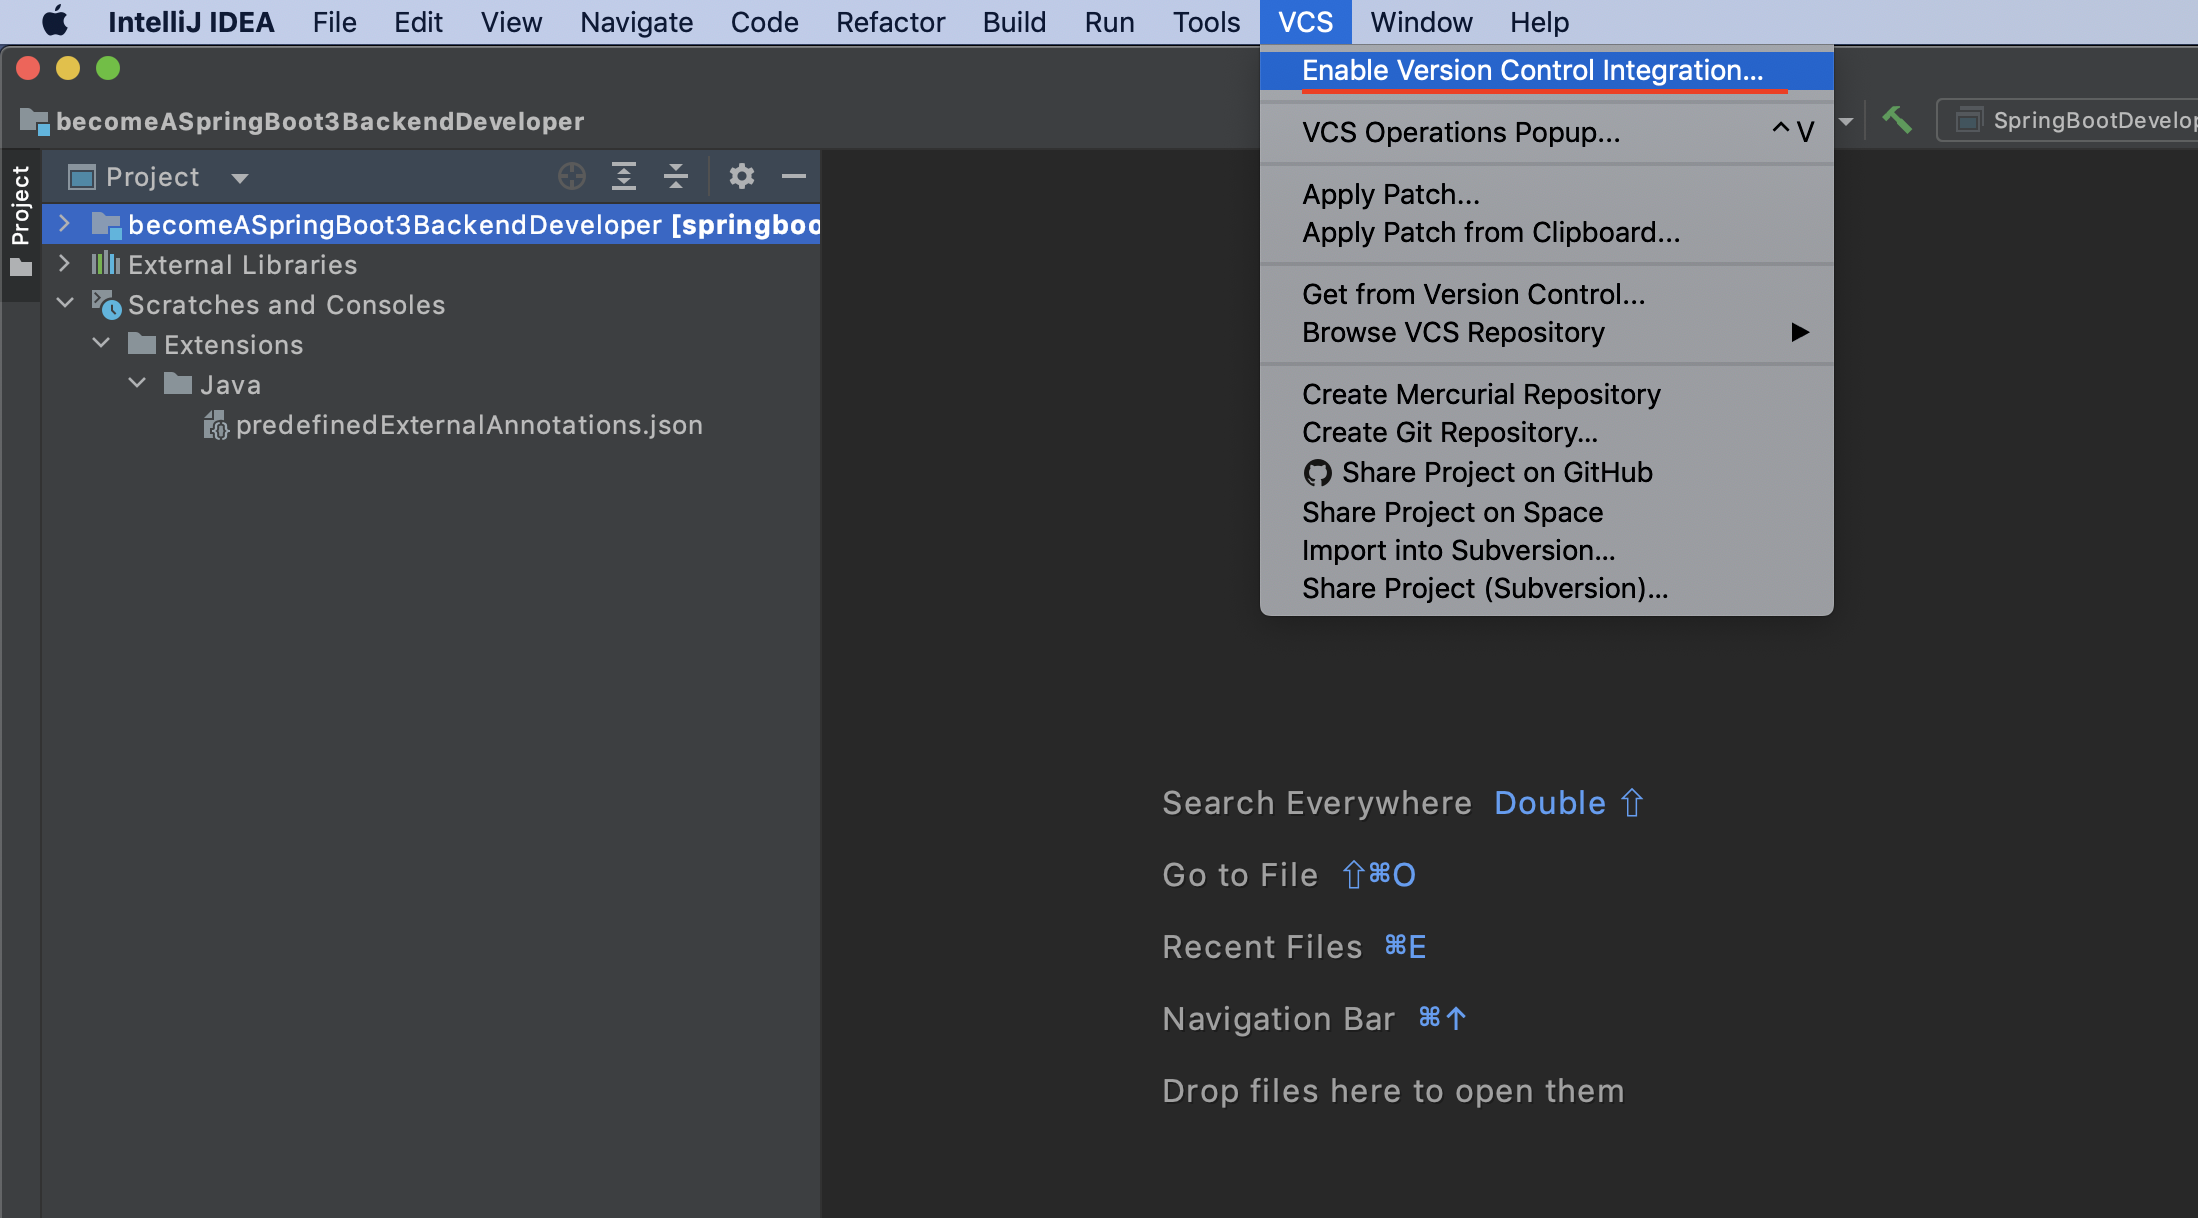Viewport: 2198px width, 1218px height.
Task: Select the Extensions tree row
Action: tap(431, 344)
